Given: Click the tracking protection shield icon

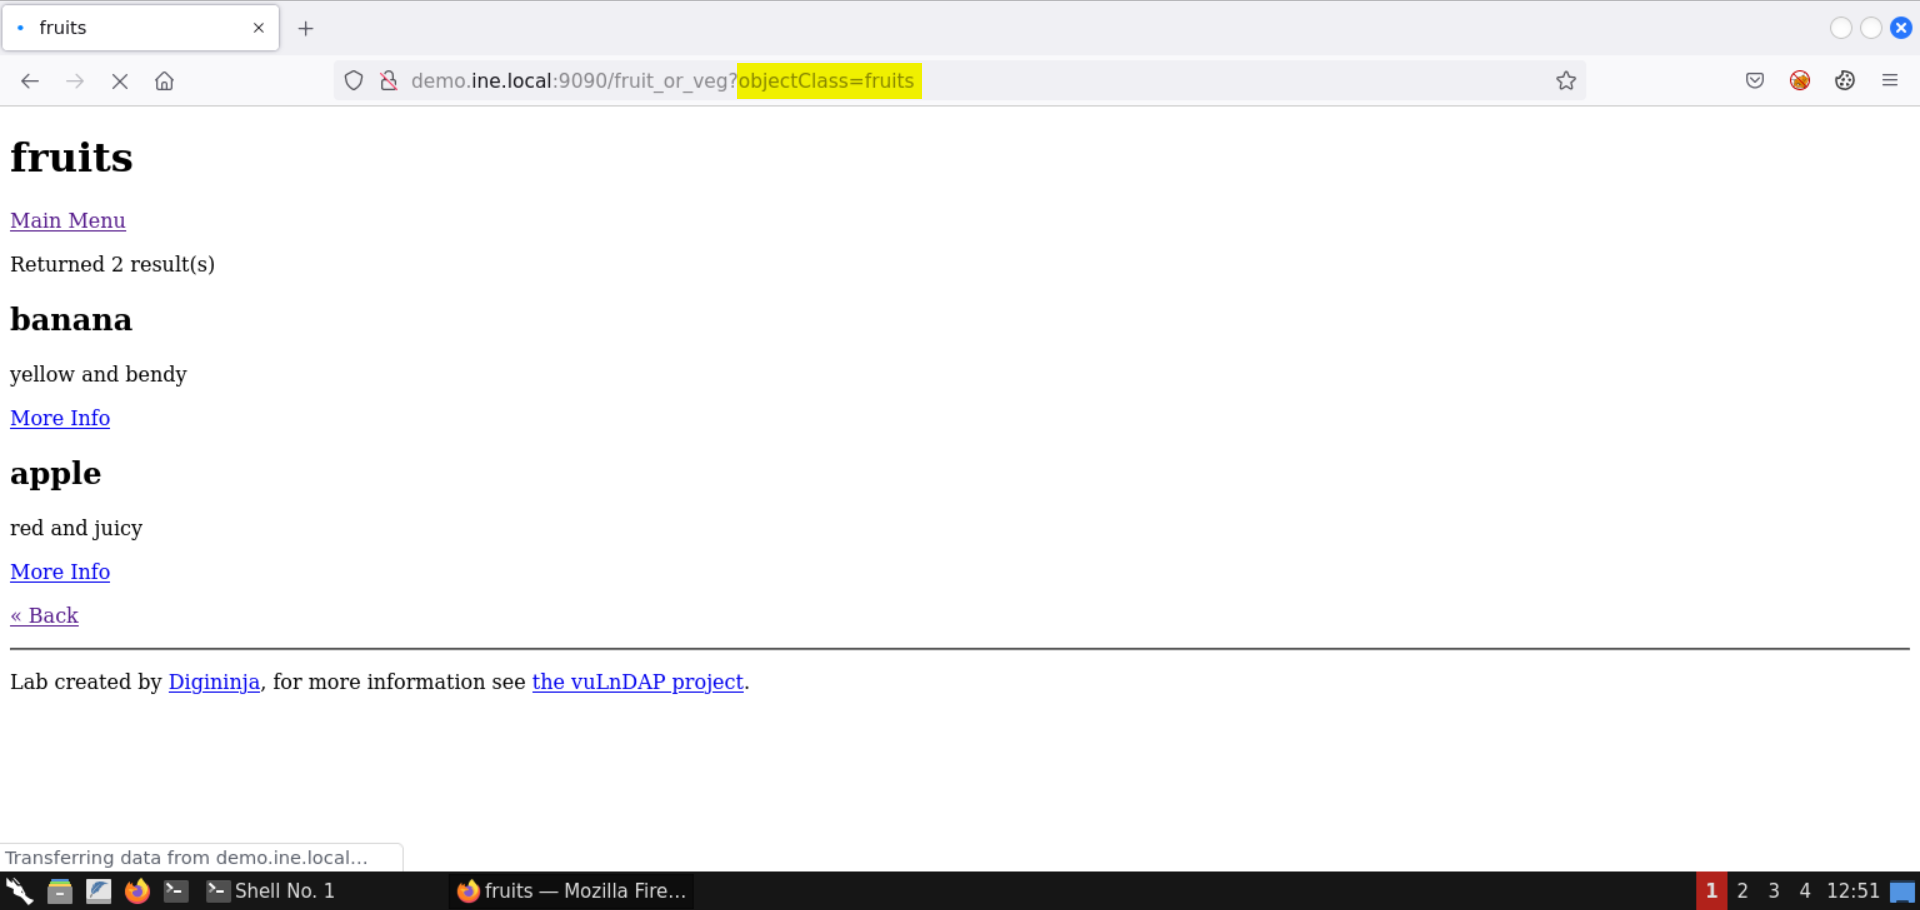Looking at the screenshot, I should coord(354,81).
